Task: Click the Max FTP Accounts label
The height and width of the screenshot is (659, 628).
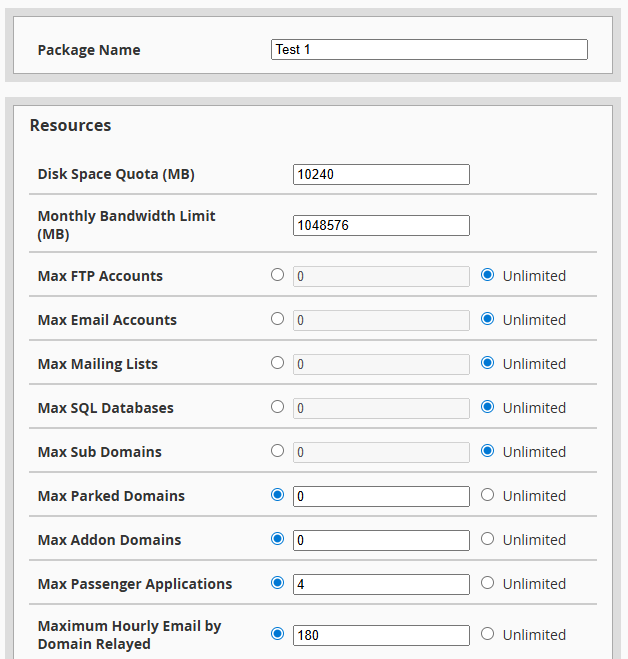Action: [100, 276]
